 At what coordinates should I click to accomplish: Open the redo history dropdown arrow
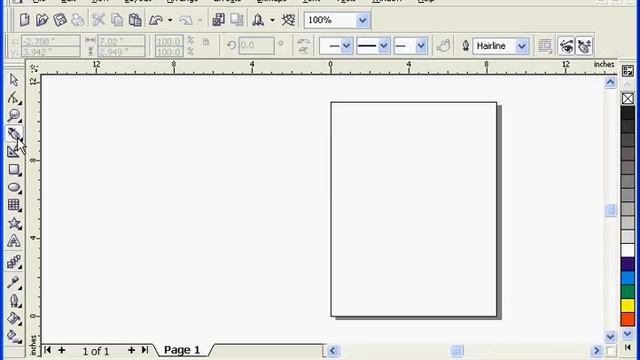tap(200, 20)
